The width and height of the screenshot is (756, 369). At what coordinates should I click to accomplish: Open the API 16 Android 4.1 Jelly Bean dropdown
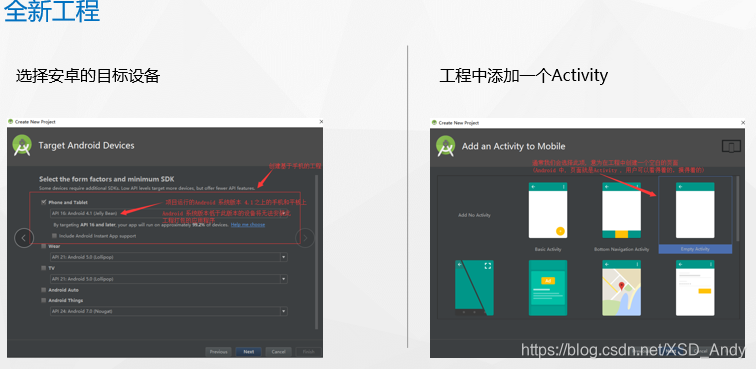169,213
